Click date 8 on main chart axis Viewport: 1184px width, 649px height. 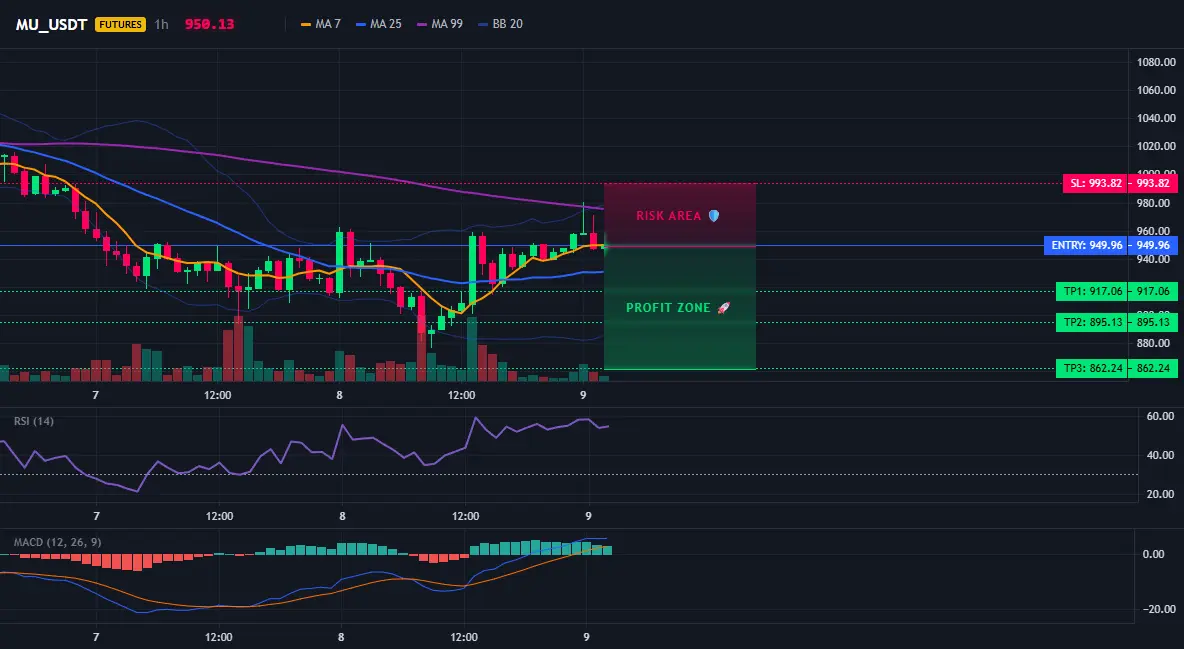tap(339, 395)
